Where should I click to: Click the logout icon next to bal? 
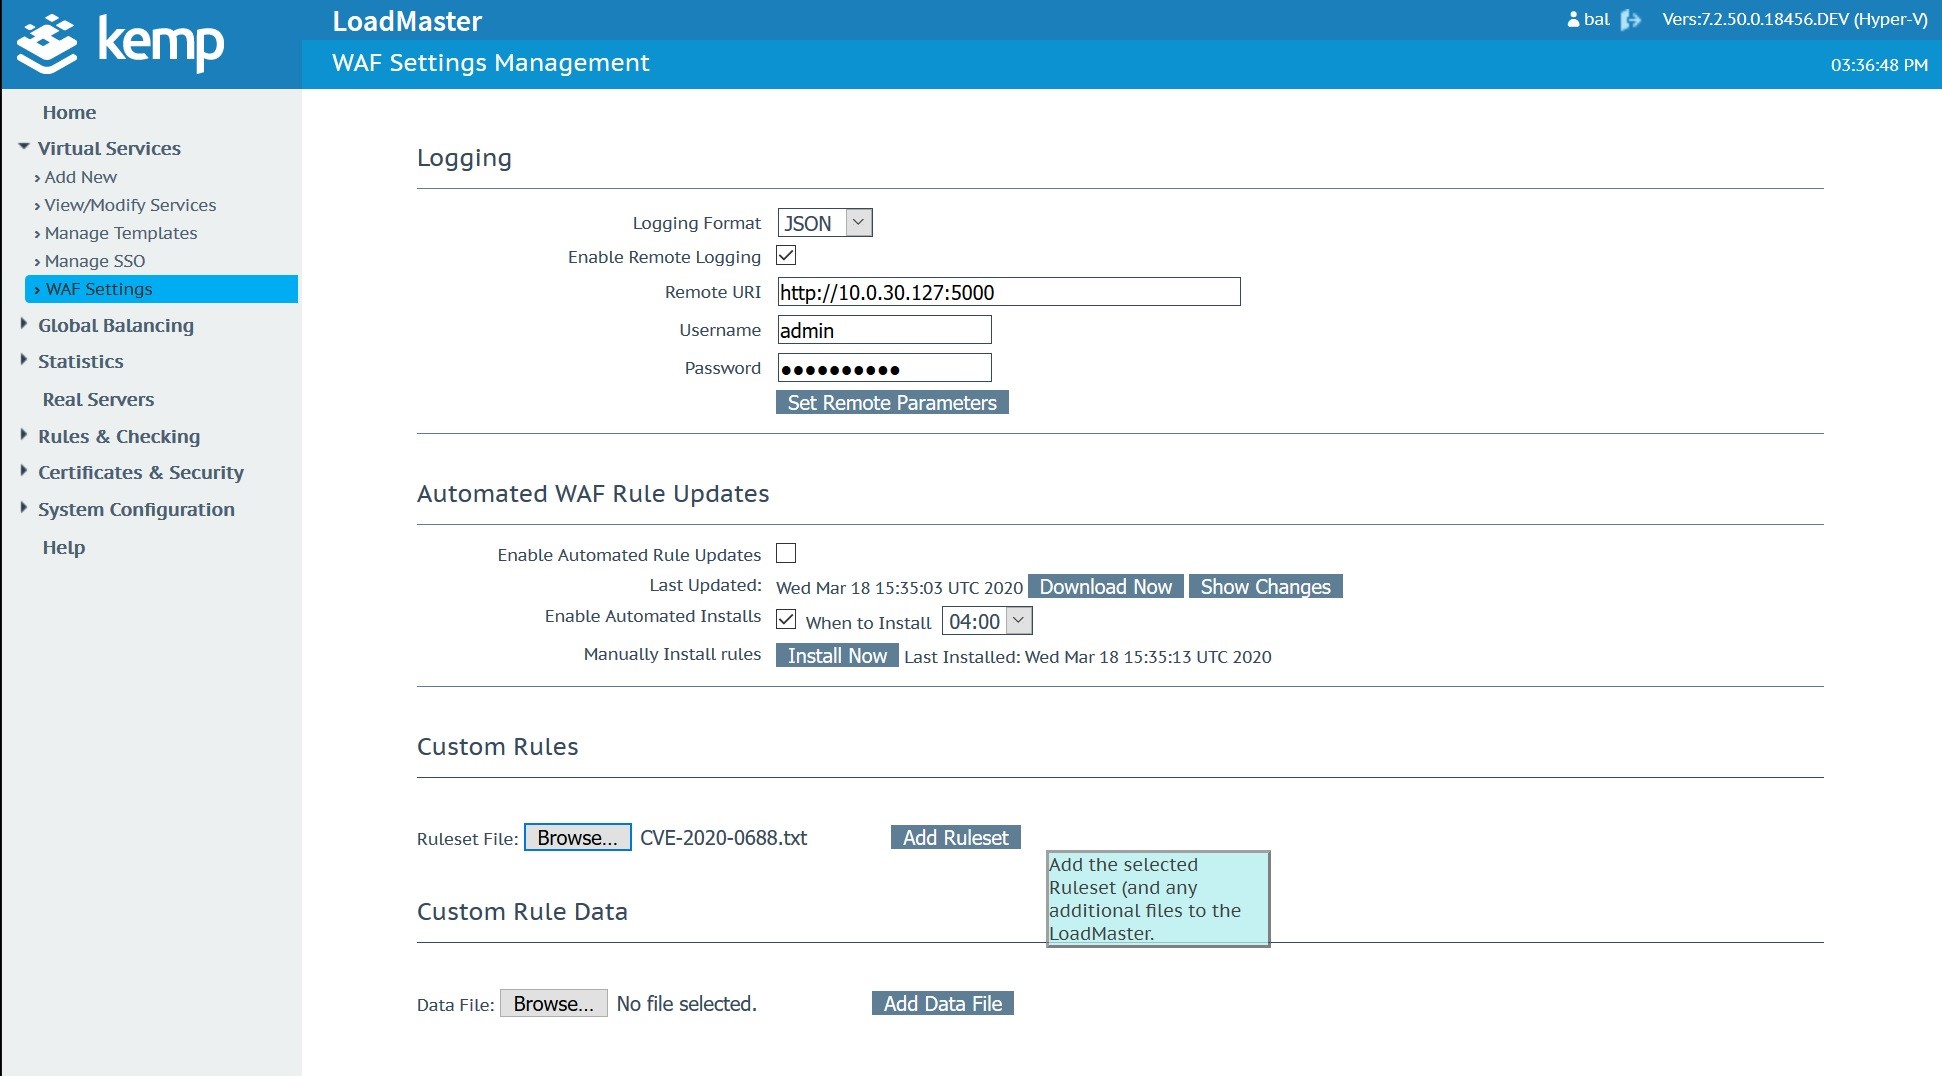coord(1630,20)
